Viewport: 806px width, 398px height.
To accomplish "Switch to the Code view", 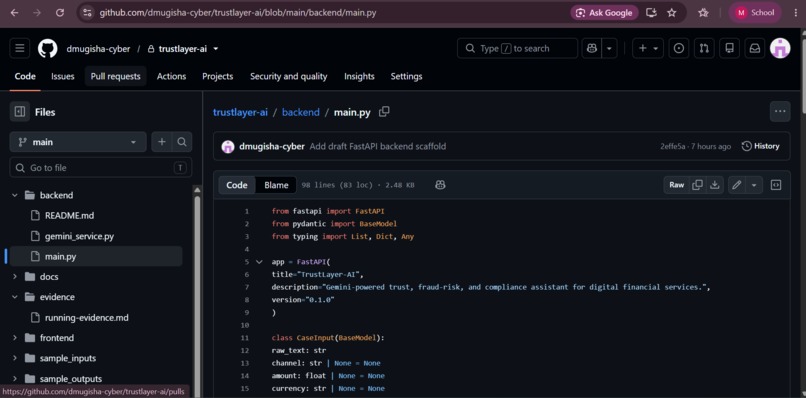I will tap(237, 185).
